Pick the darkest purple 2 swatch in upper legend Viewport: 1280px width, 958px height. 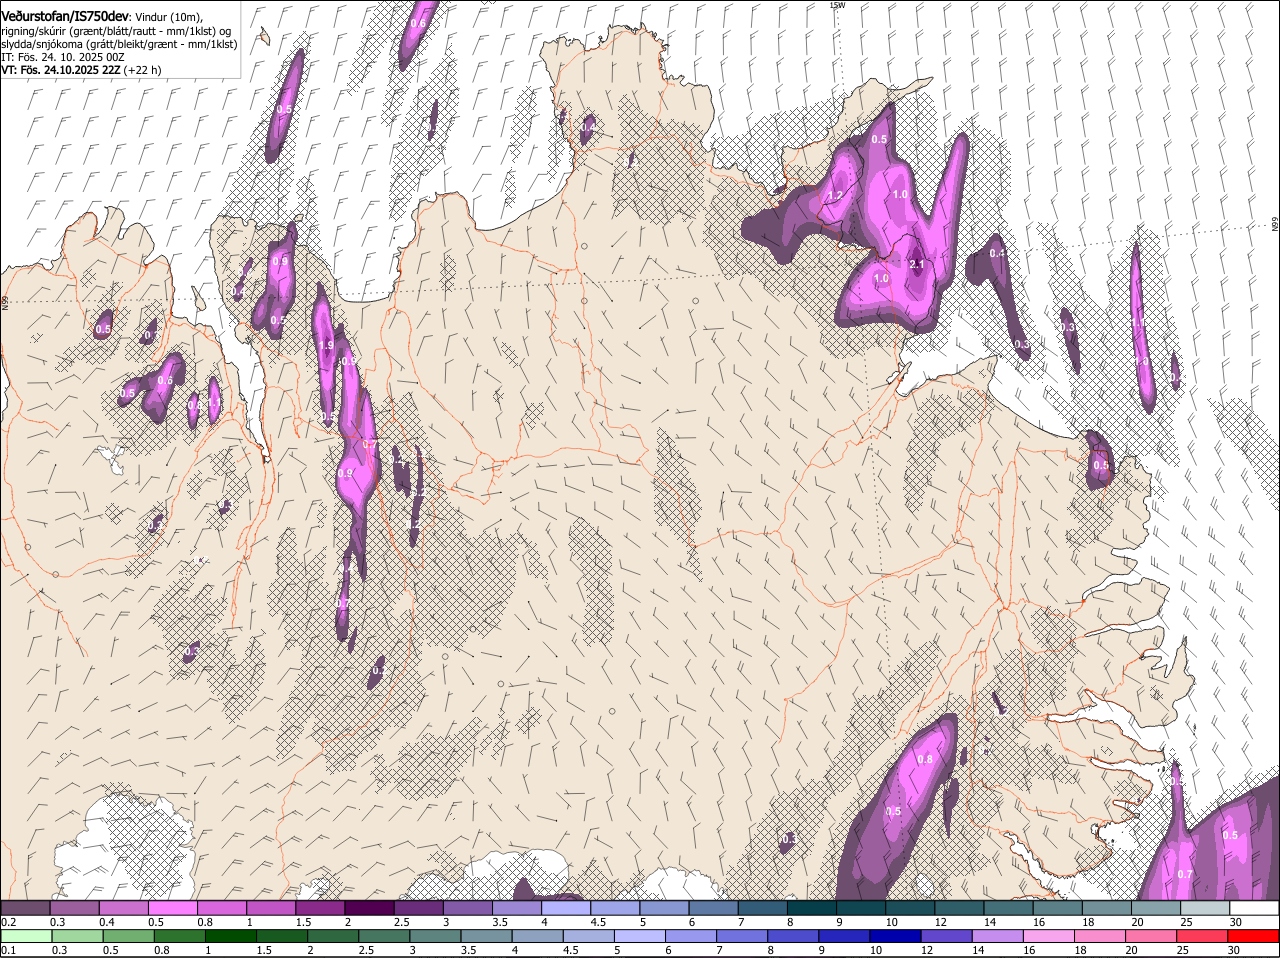pos(370,908)
